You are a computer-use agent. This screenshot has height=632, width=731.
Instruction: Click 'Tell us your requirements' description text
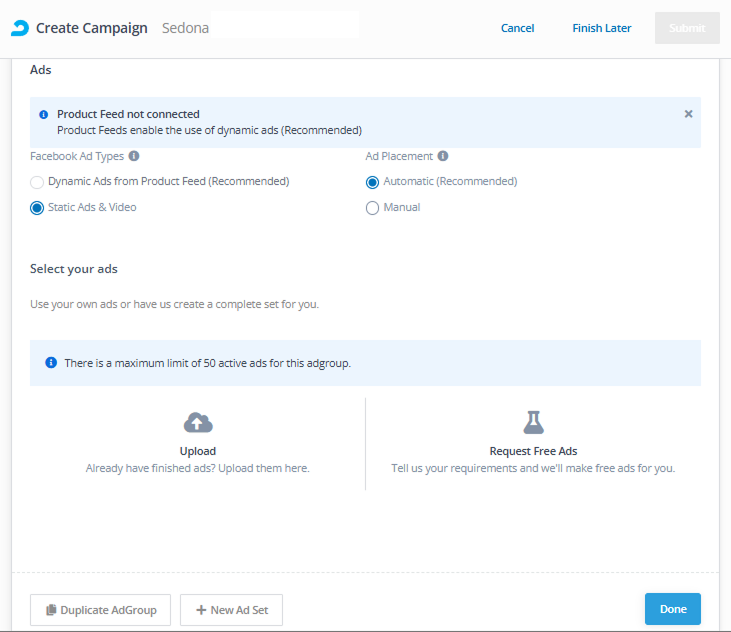(533, 468)
